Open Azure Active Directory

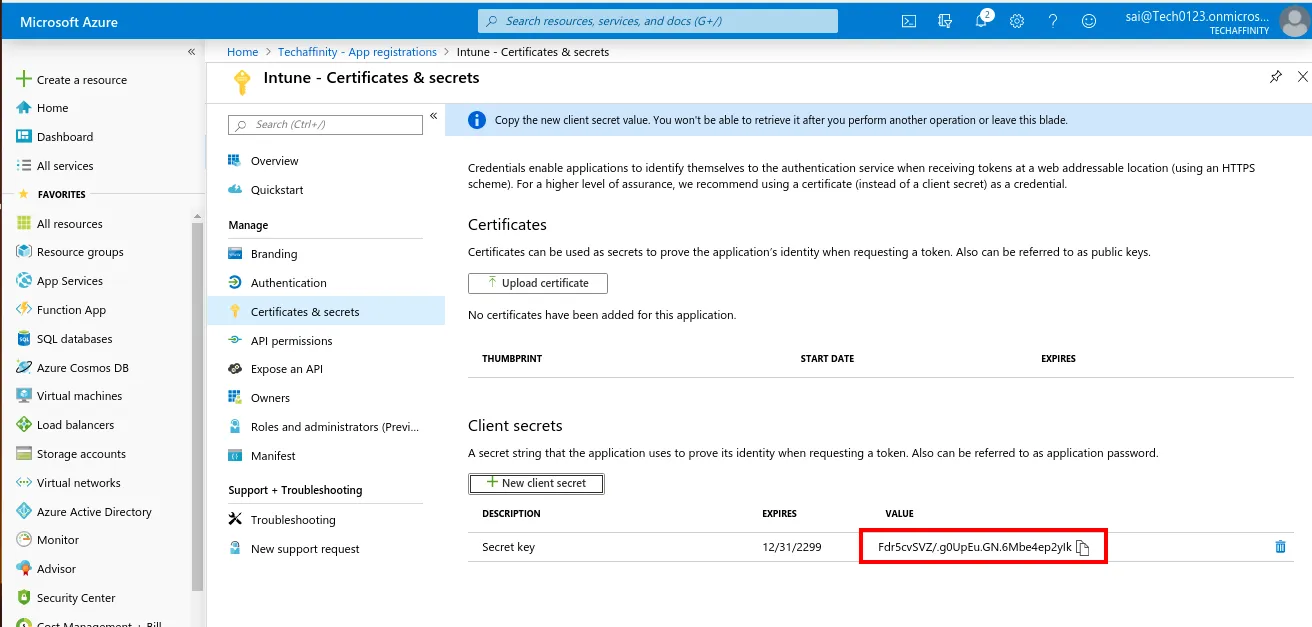coord(84,512)
